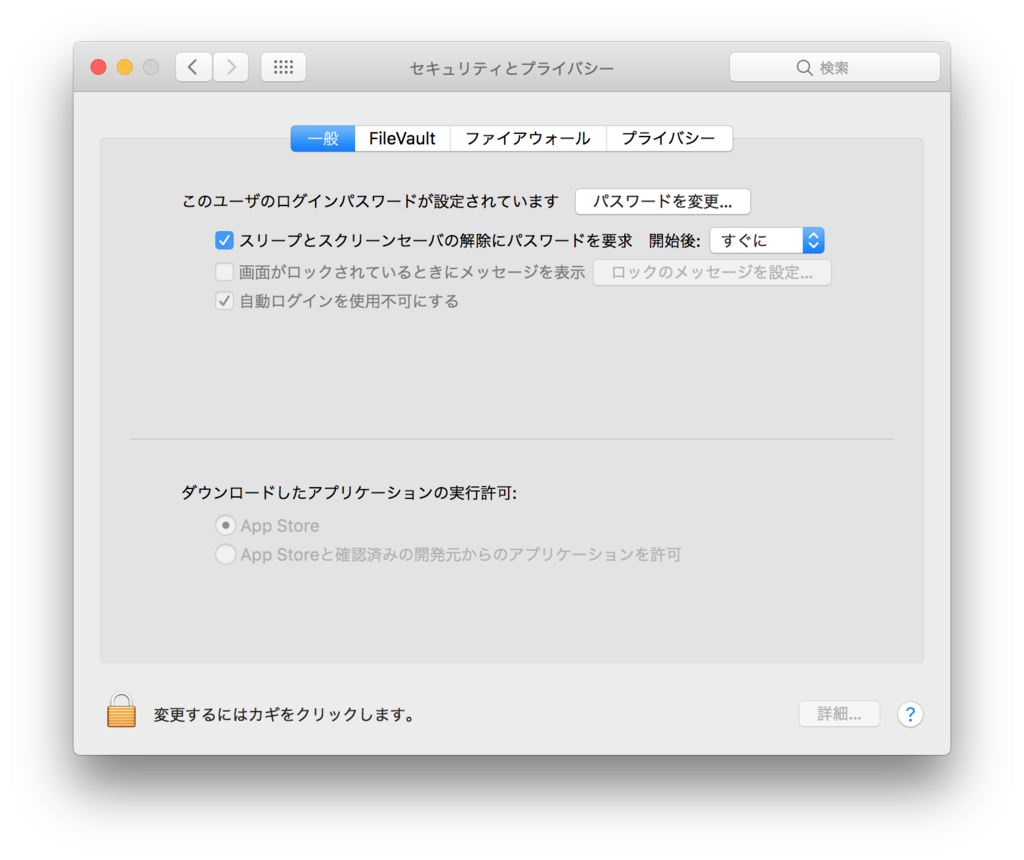Toggle スリープとスクリーンセーバの解除にパスワードを要求 checkbox

tap(224, 241)
